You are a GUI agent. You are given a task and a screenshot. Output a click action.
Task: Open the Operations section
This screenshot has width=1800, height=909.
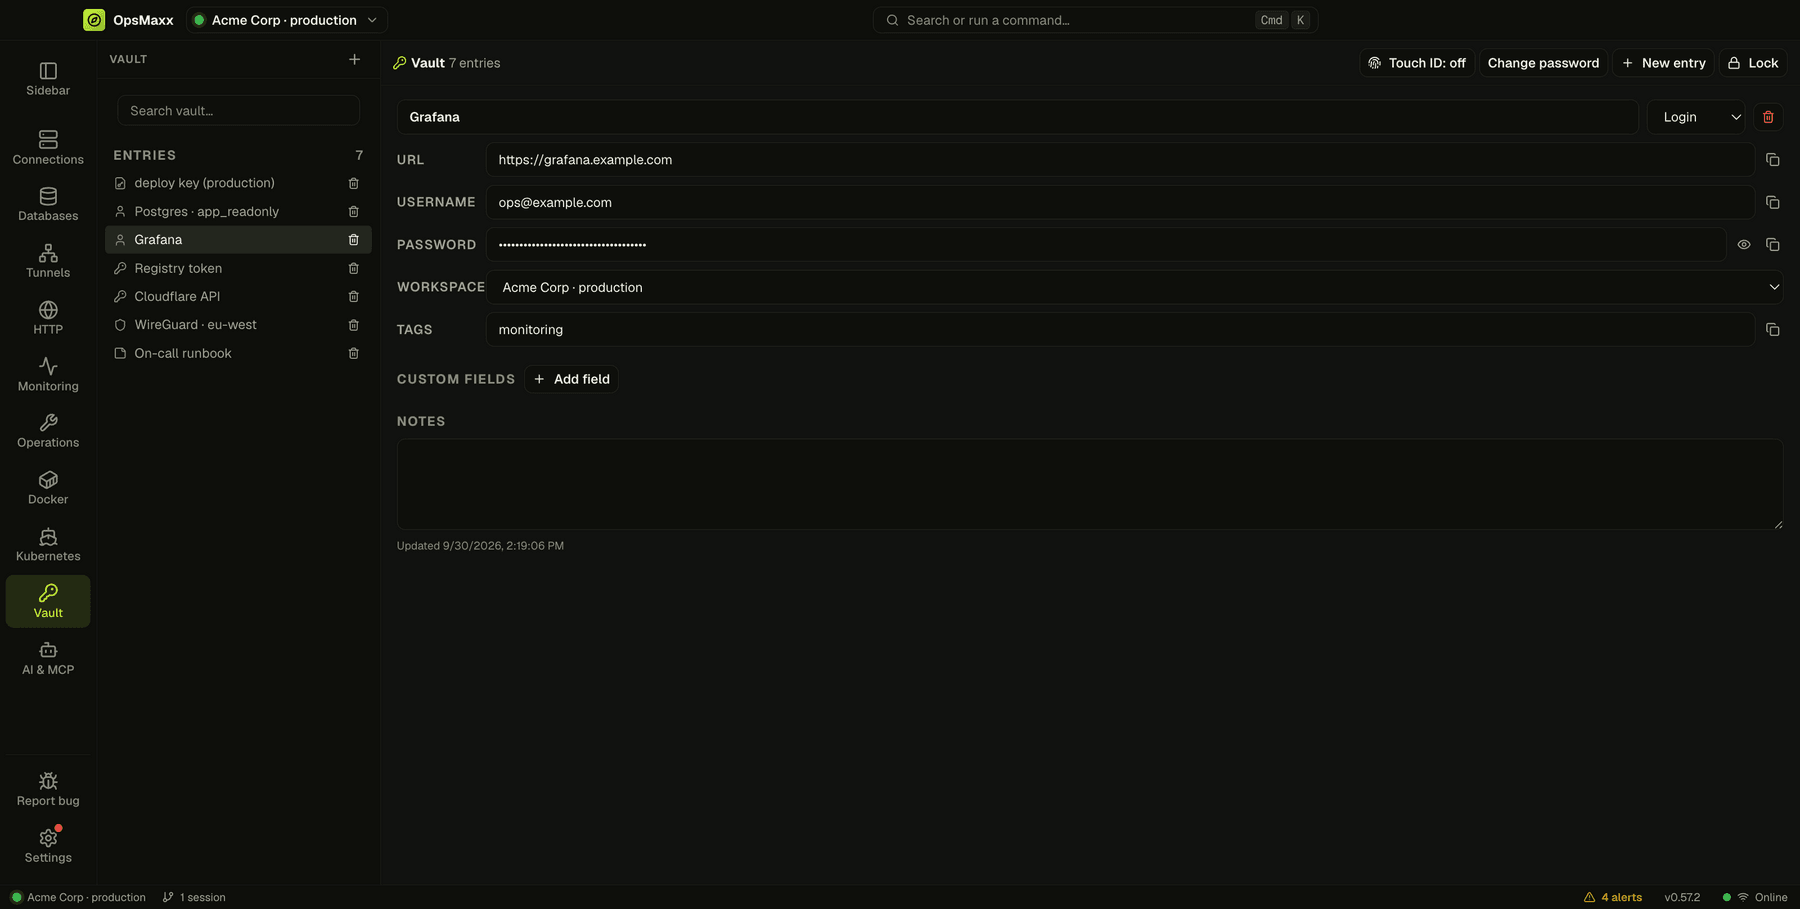point(48,431)
